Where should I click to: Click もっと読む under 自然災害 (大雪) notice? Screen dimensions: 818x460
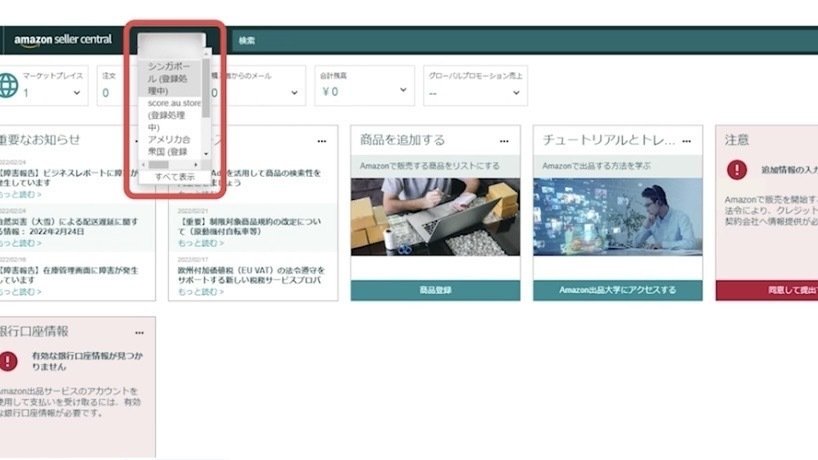coord(20,243)
